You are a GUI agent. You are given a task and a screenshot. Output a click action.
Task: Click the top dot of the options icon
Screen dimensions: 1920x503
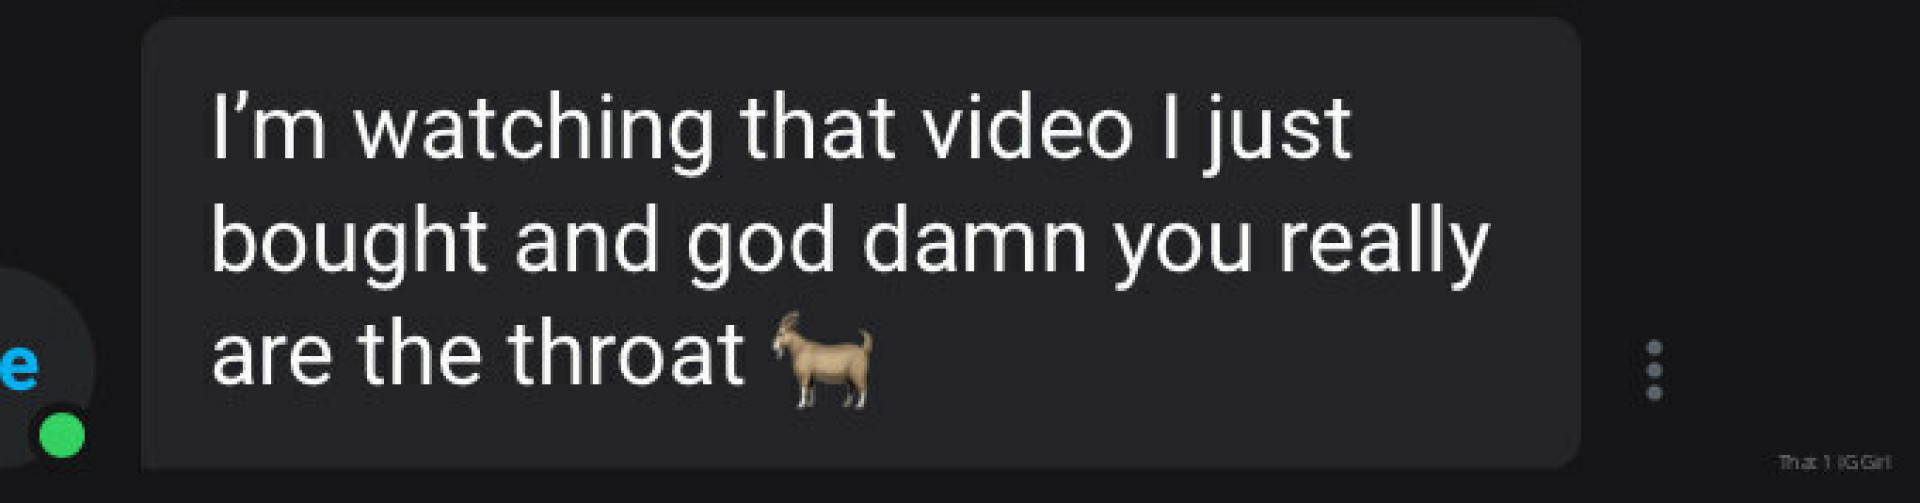(x=1654, y=348)
